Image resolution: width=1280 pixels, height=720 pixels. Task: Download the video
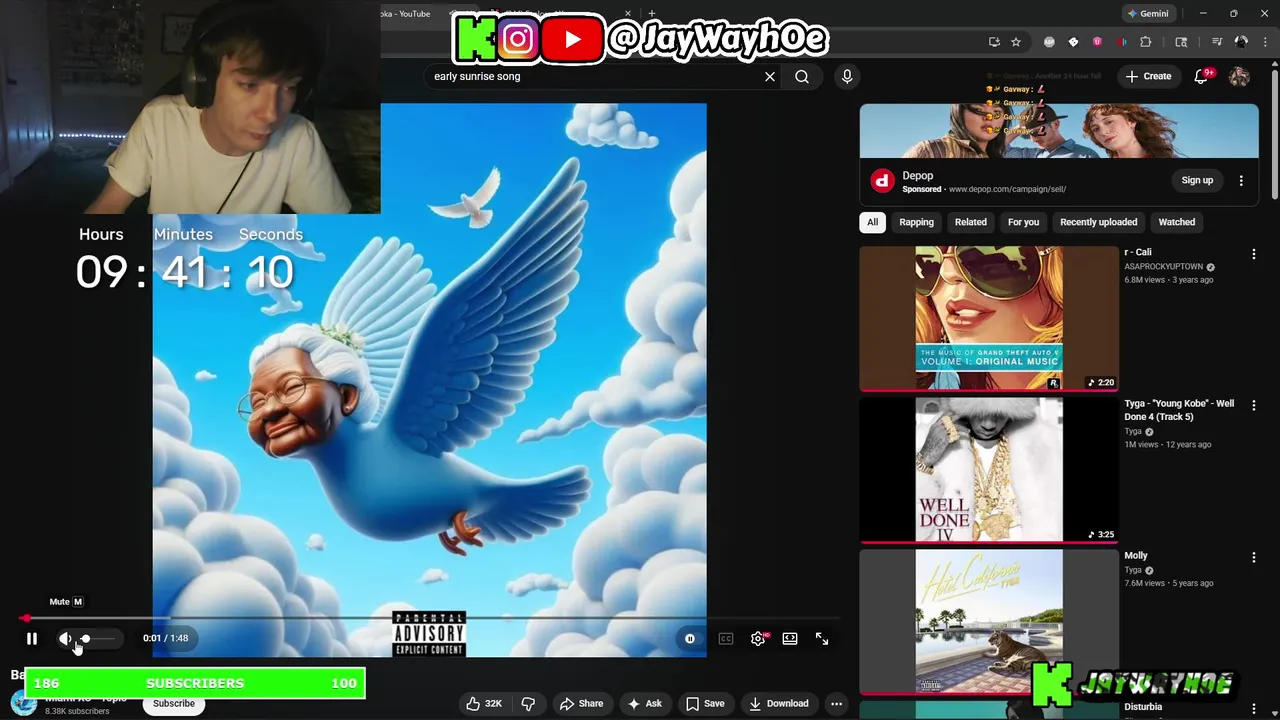click(778, 703)
